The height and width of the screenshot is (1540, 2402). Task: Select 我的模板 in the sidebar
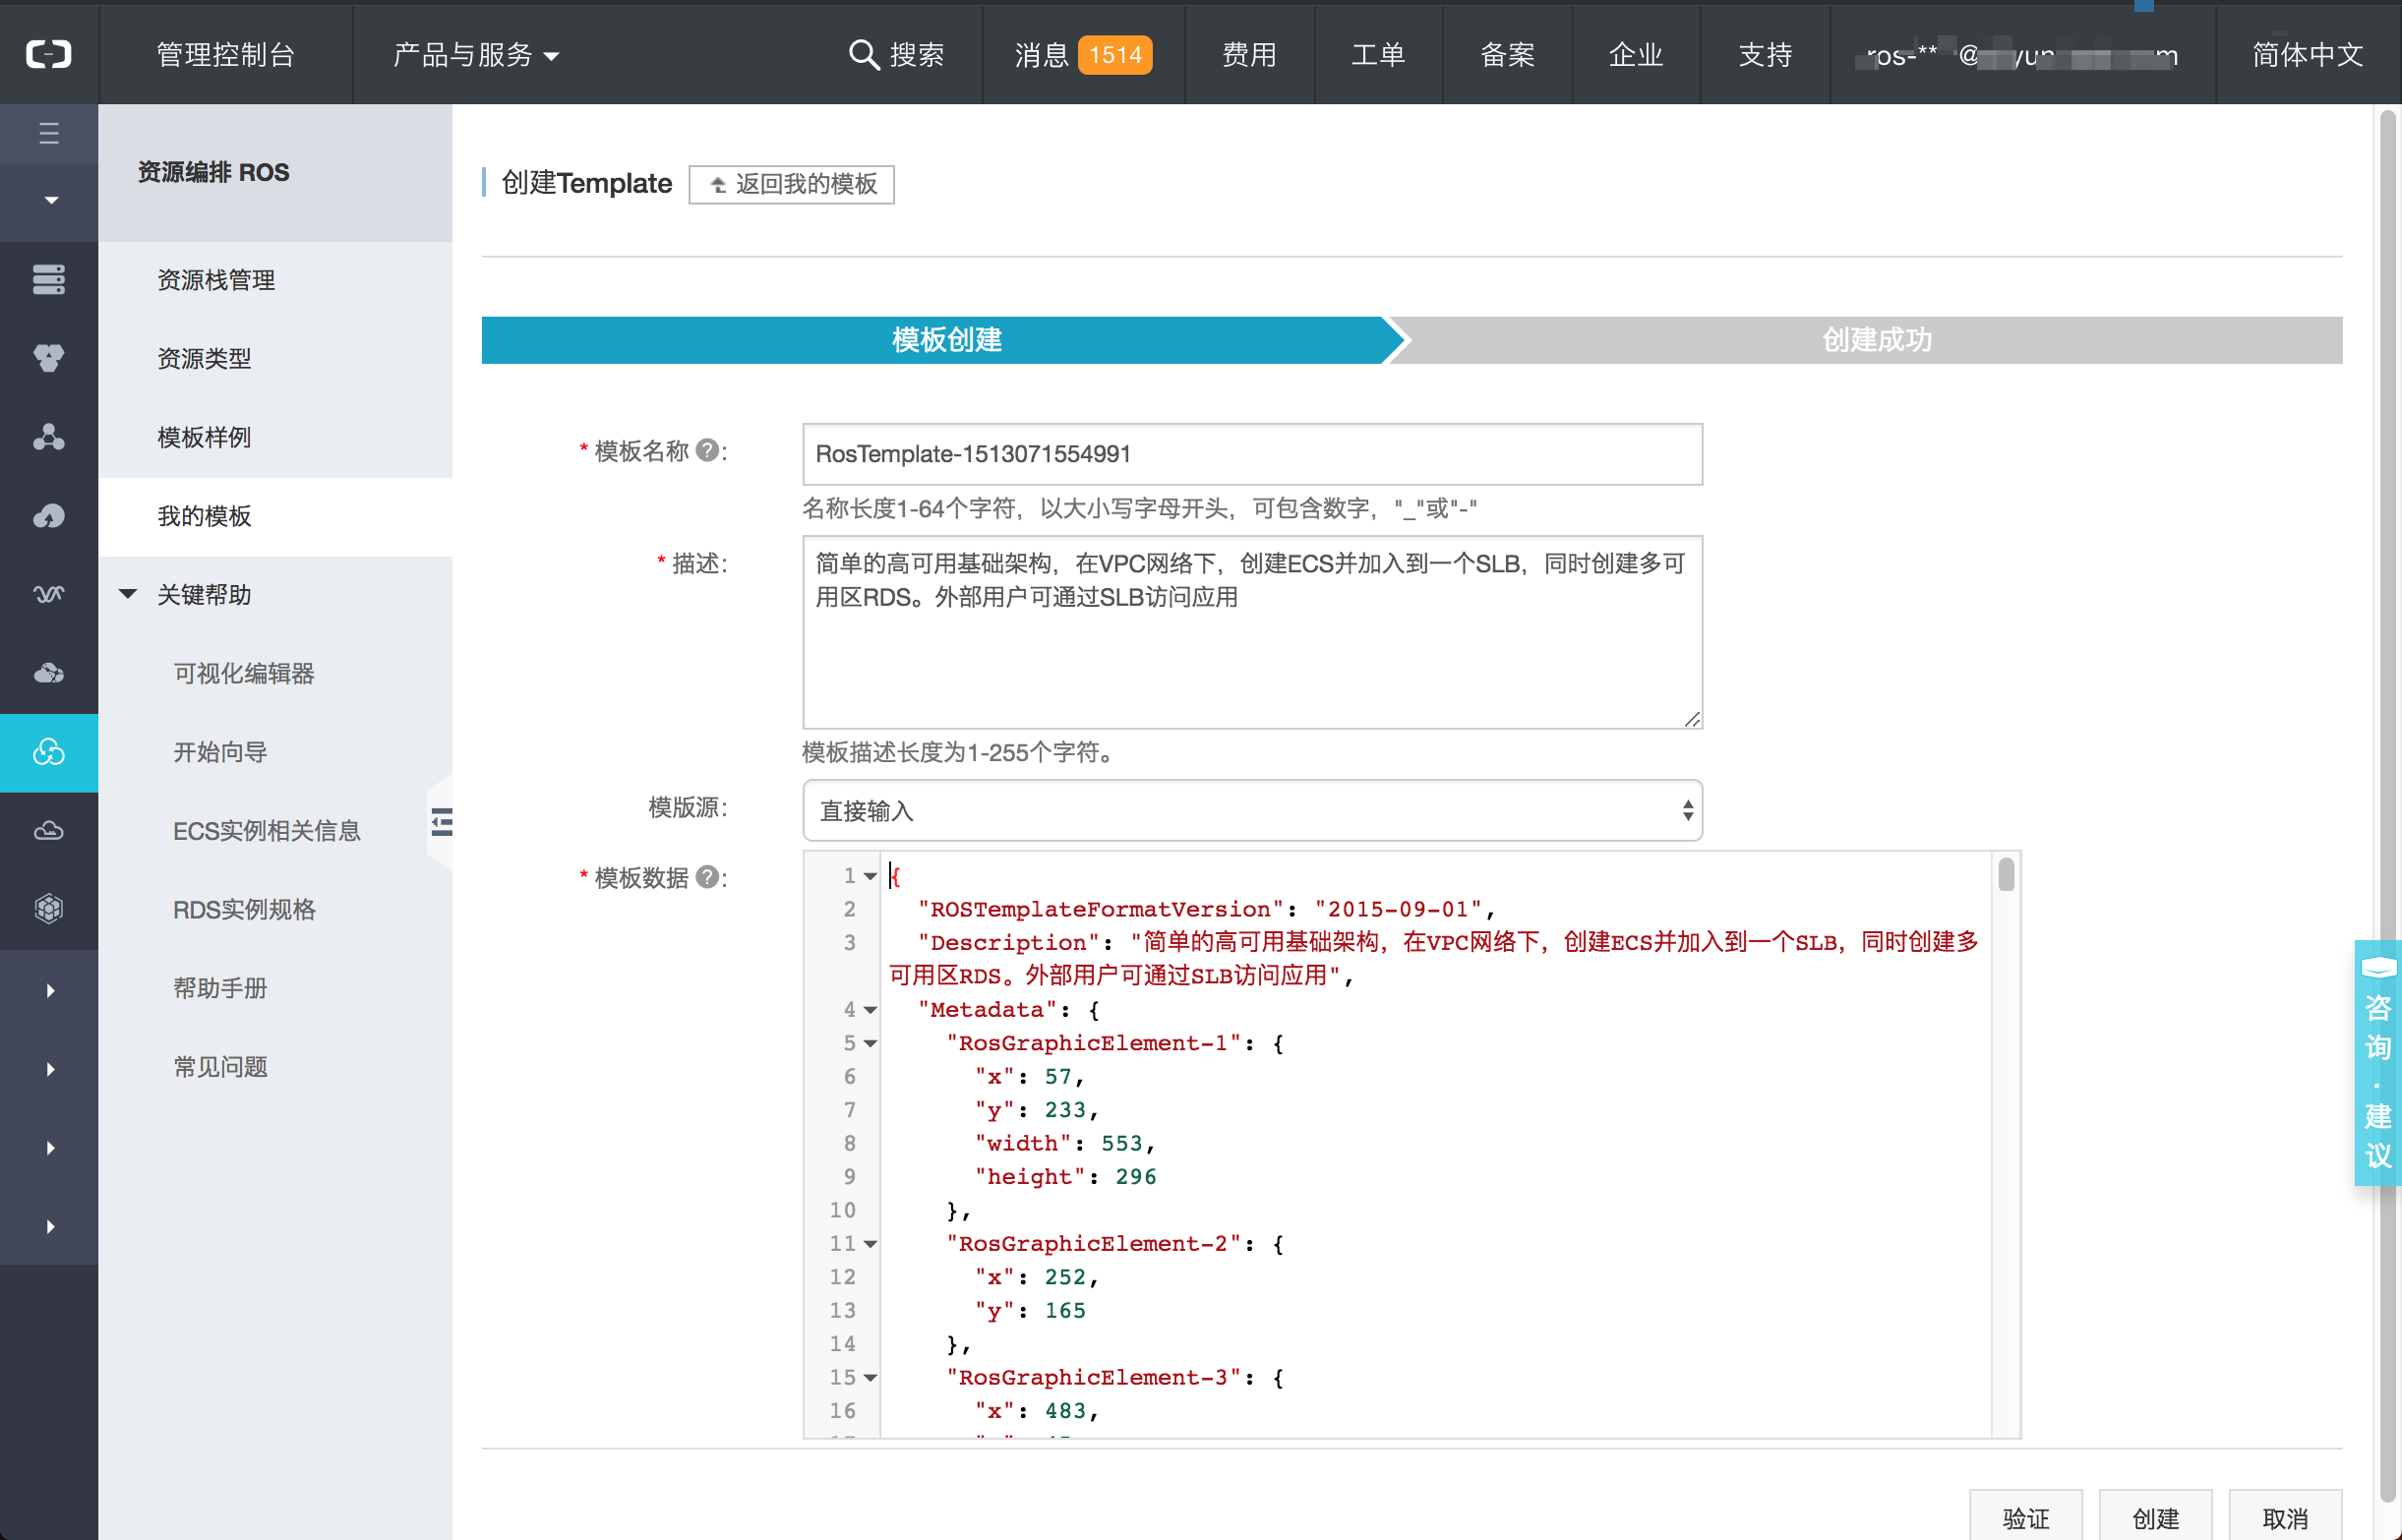pos(204,516)
